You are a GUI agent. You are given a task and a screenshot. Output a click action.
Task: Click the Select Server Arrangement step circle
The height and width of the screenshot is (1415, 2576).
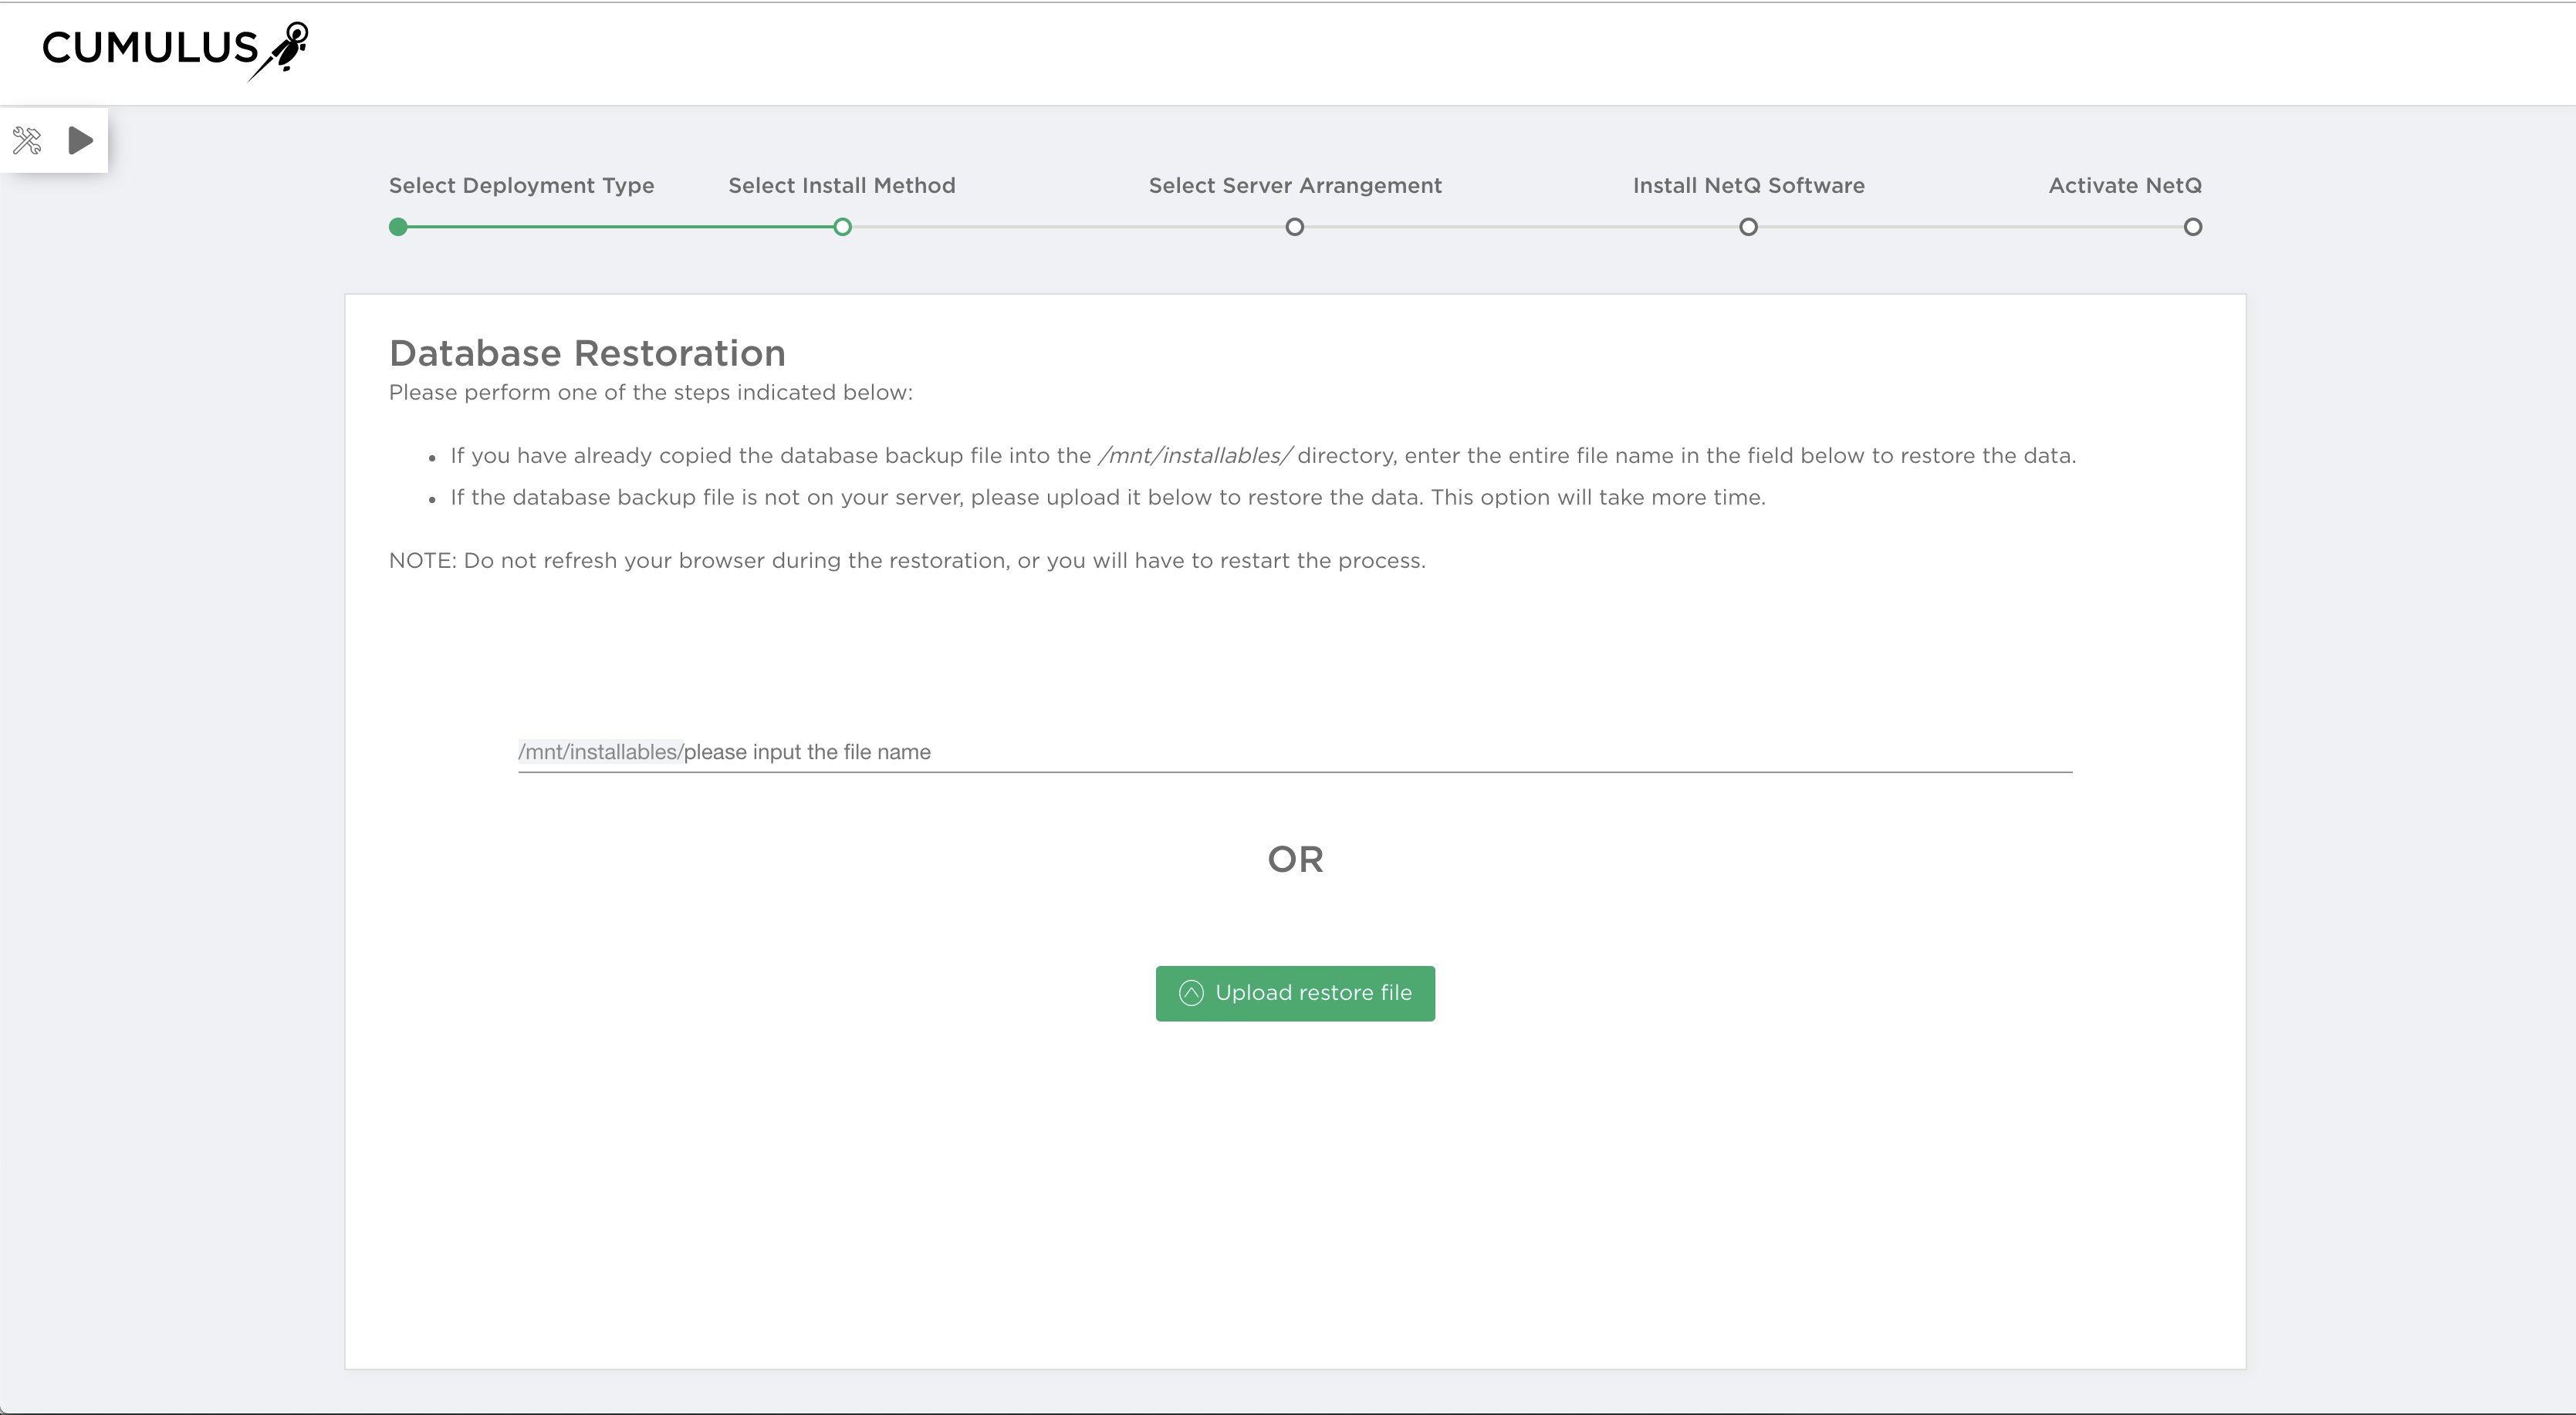[1294, 227]
